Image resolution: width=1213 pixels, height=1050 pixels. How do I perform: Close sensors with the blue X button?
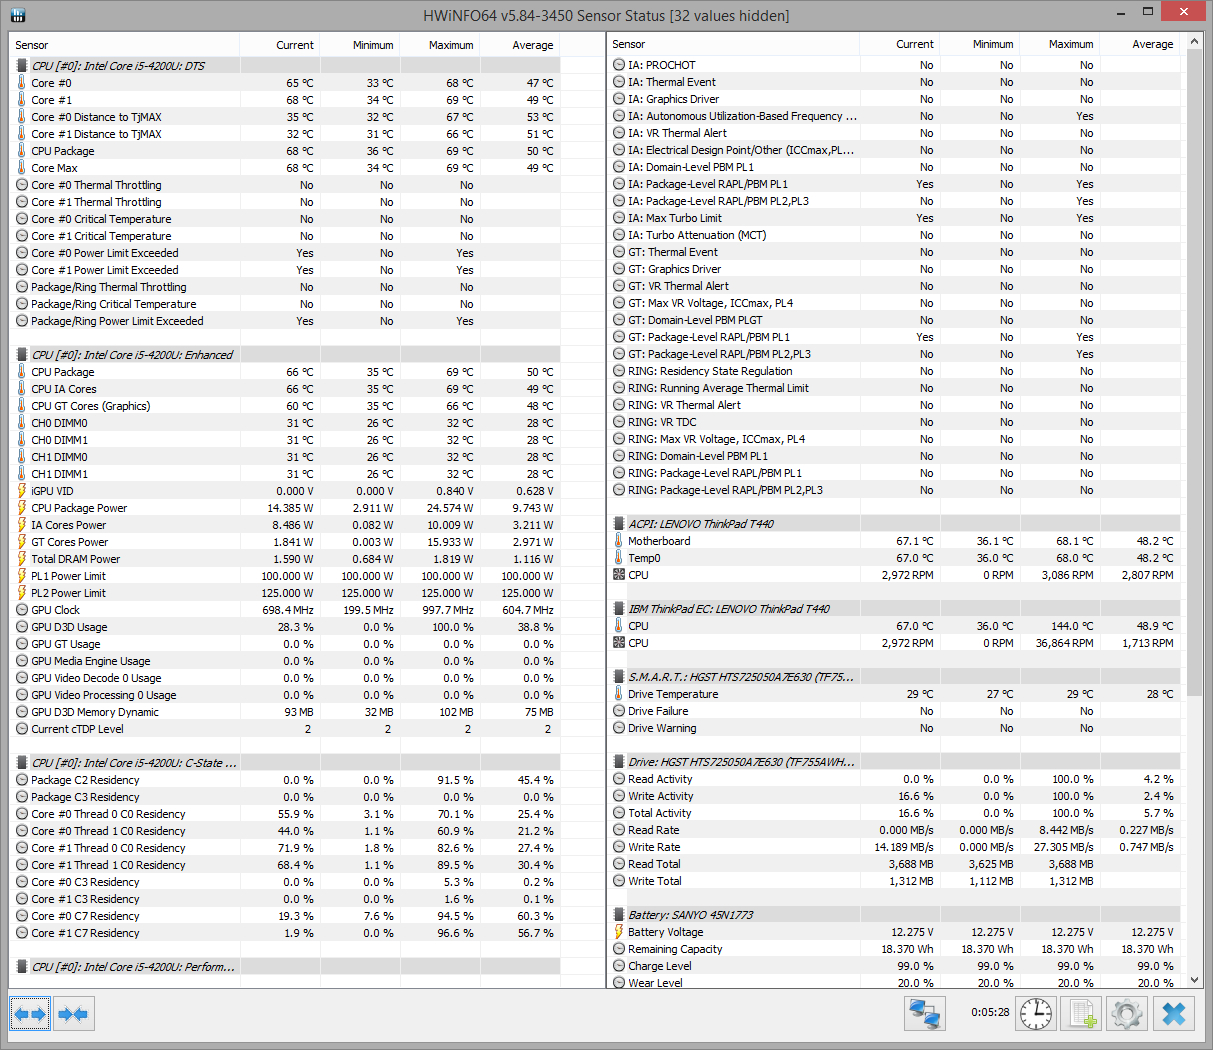[1174, 1014]
